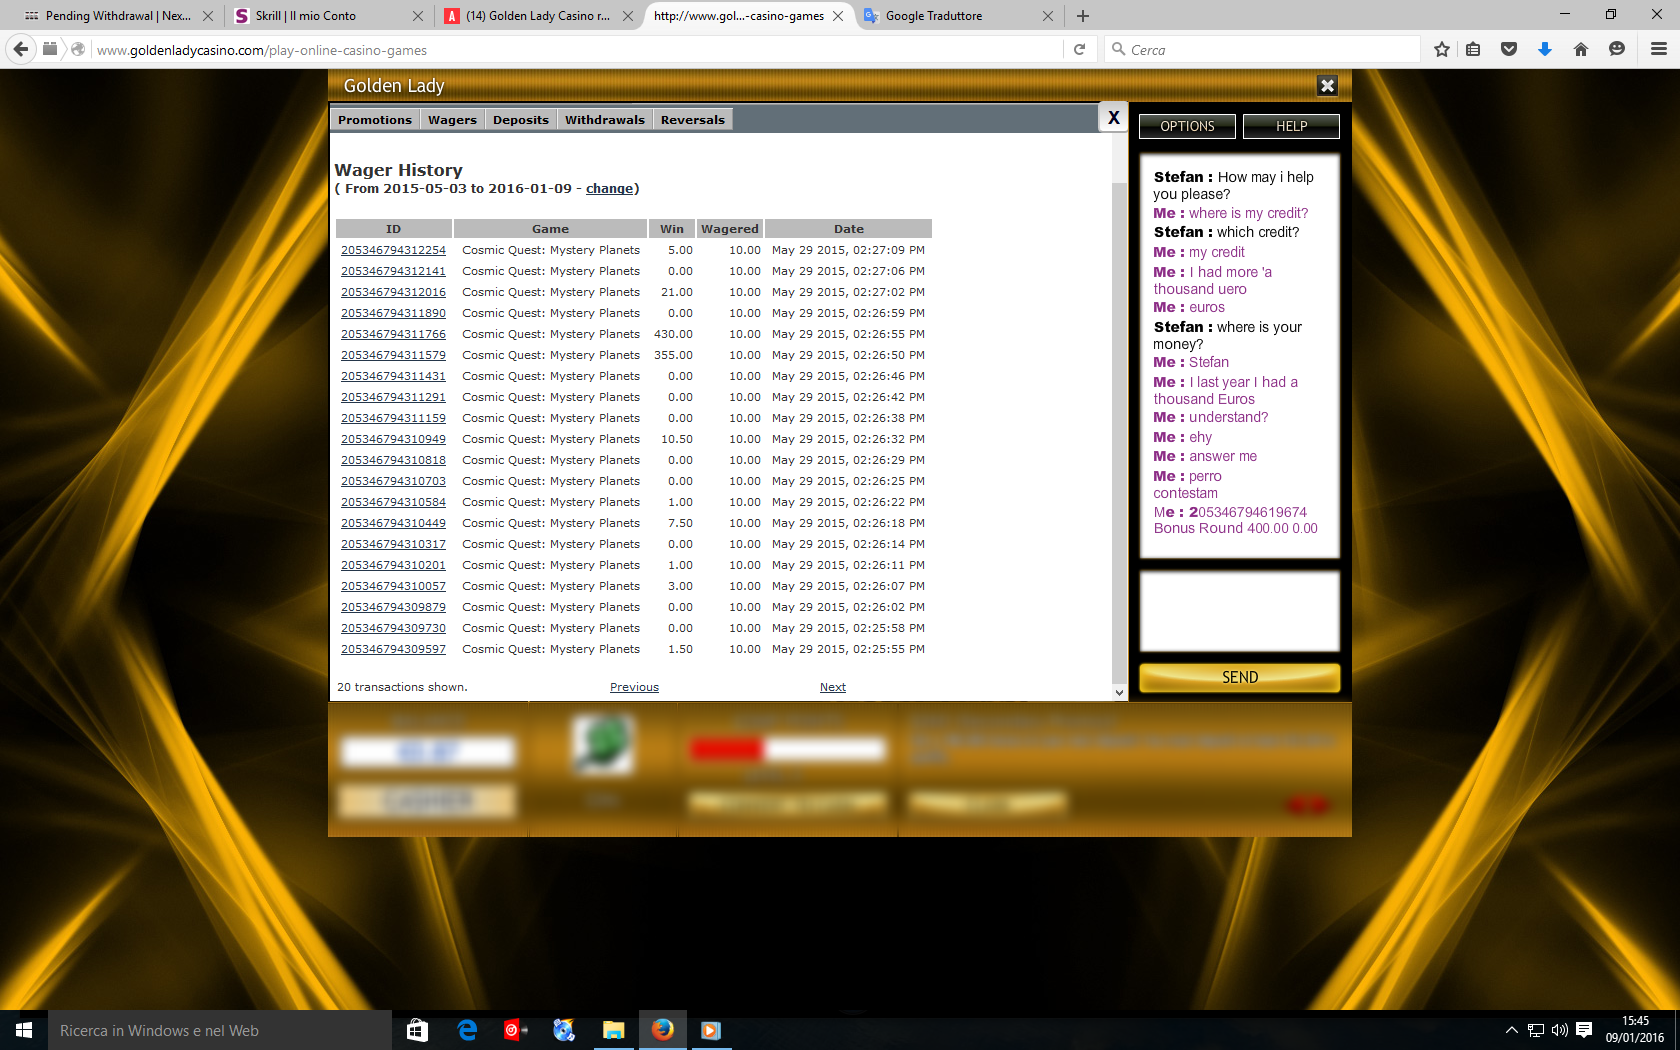This screenshot has height=1050, width=1680.
Task: Click the Windows taskbar search box
Action: coord(219,1030)
